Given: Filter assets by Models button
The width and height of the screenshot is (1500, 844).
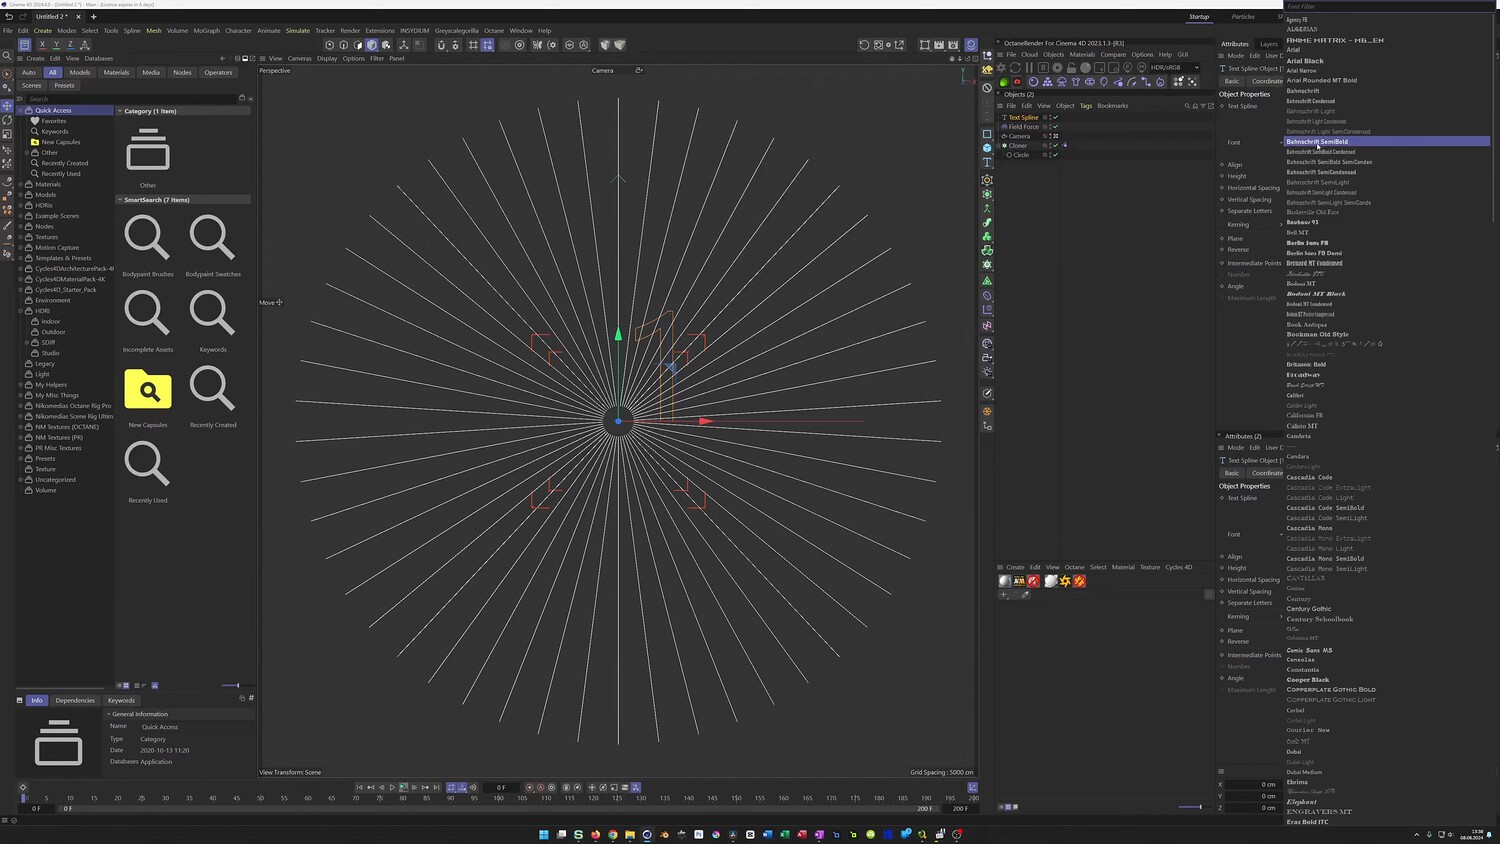Looking at the screenshot, I should [x=80, y=72].
